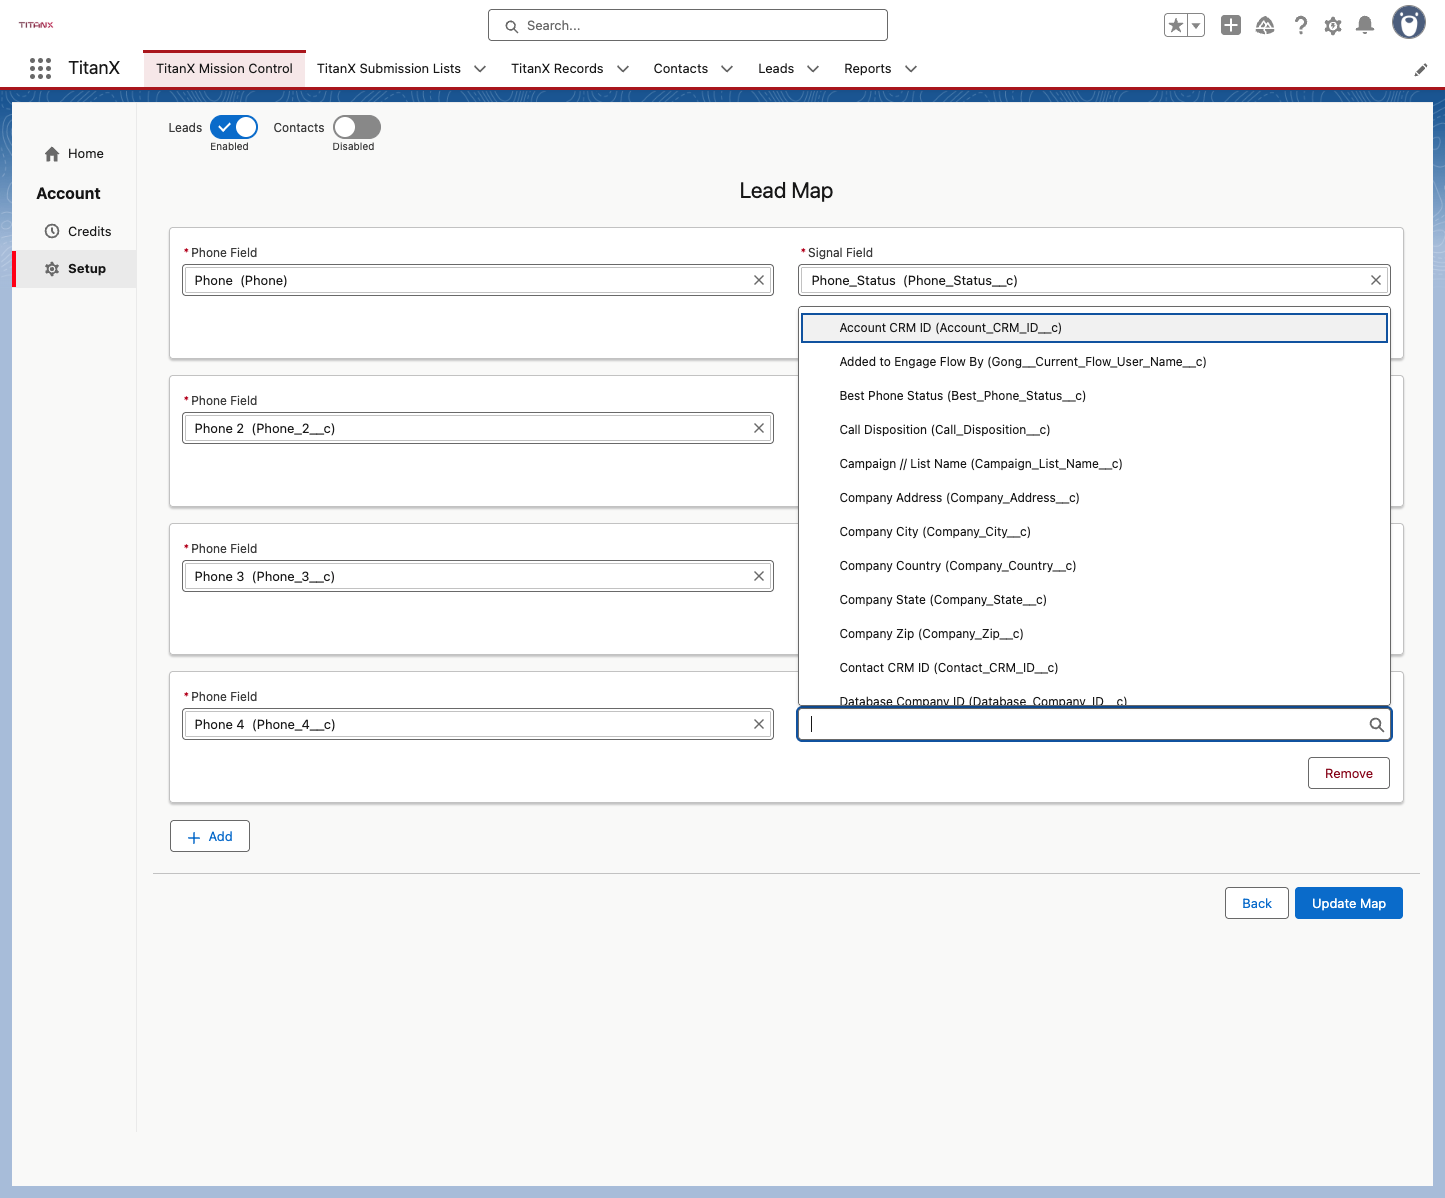Choose Company Zip from the list
1445x1198 pixels.
pyautogui.click(x=1094, y=634)
